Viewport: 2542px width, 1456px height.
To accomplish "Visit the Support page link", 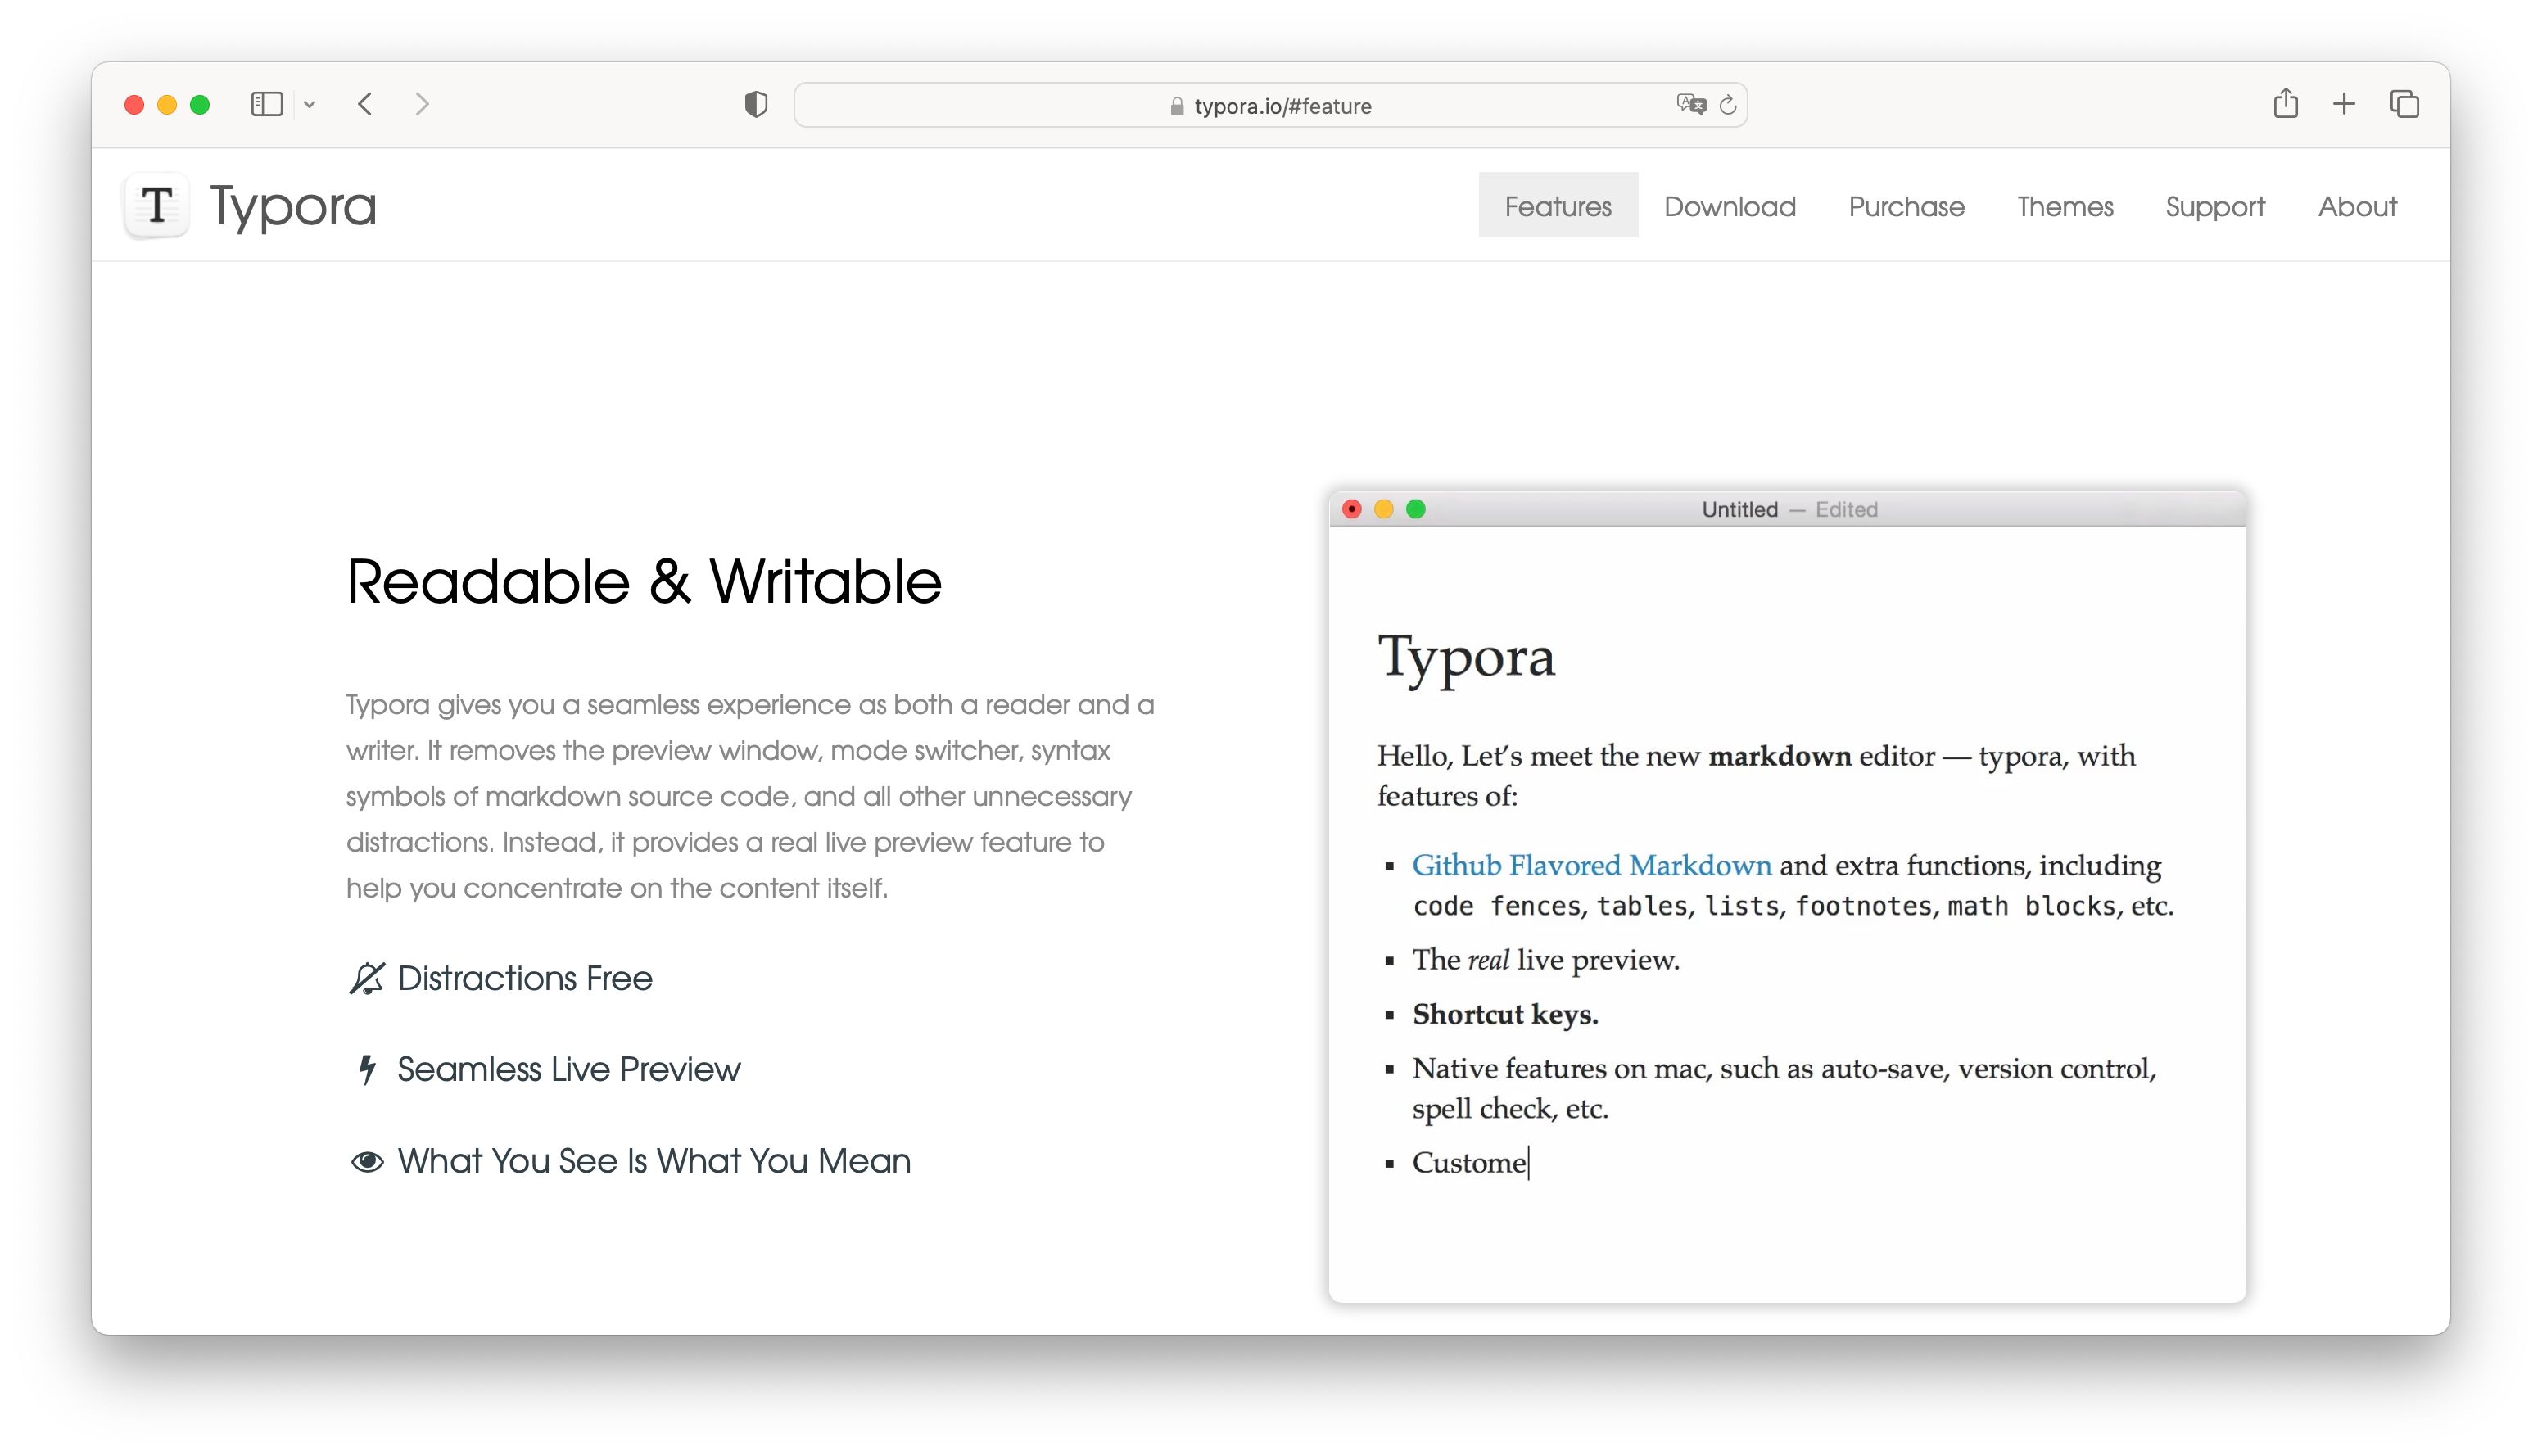I will click(x=2214, y=206).
